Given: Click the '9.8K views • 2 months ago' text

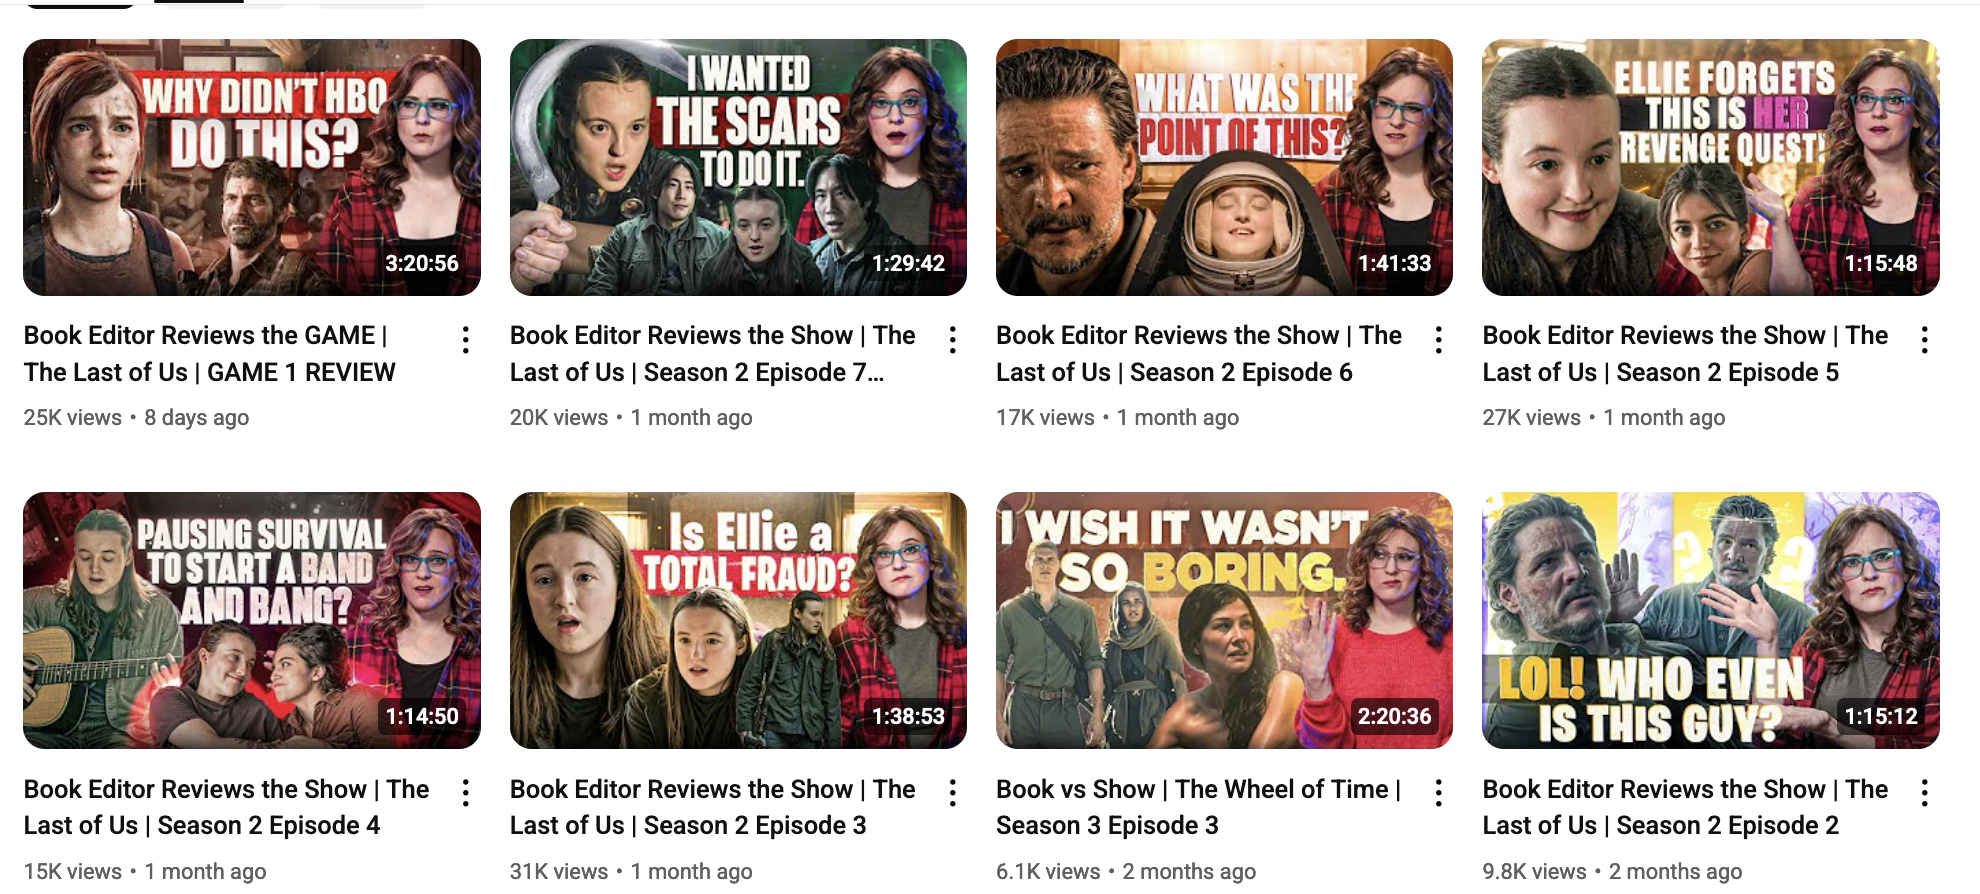Looking at the screenshot, I should 1613,871.
